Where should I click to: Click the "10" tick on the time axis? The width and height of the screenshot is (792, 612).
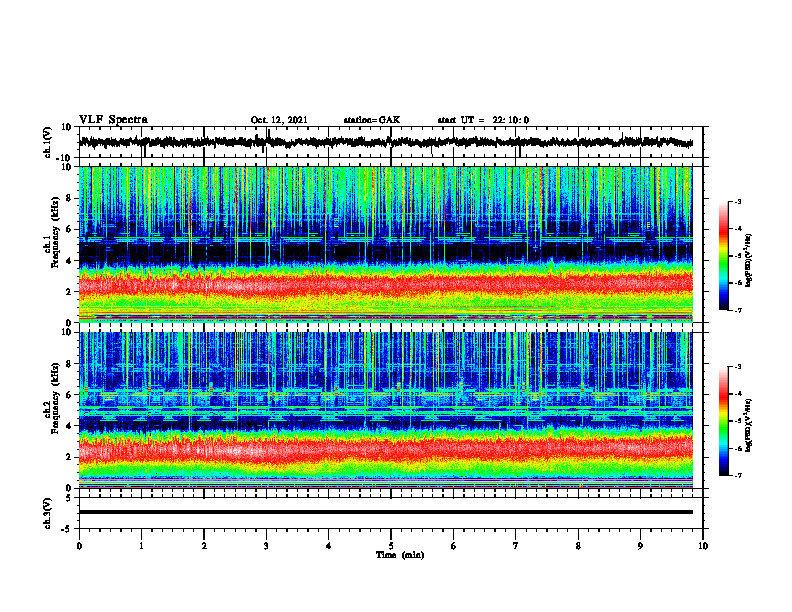click(x=703, y=546)
